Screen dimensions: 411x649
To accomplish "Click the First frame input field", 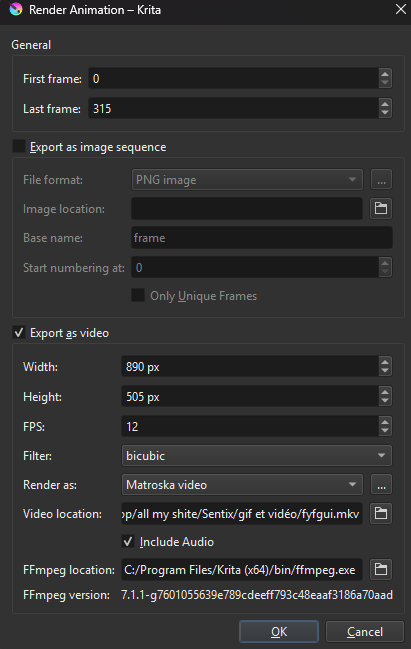I will click(233, 78).
